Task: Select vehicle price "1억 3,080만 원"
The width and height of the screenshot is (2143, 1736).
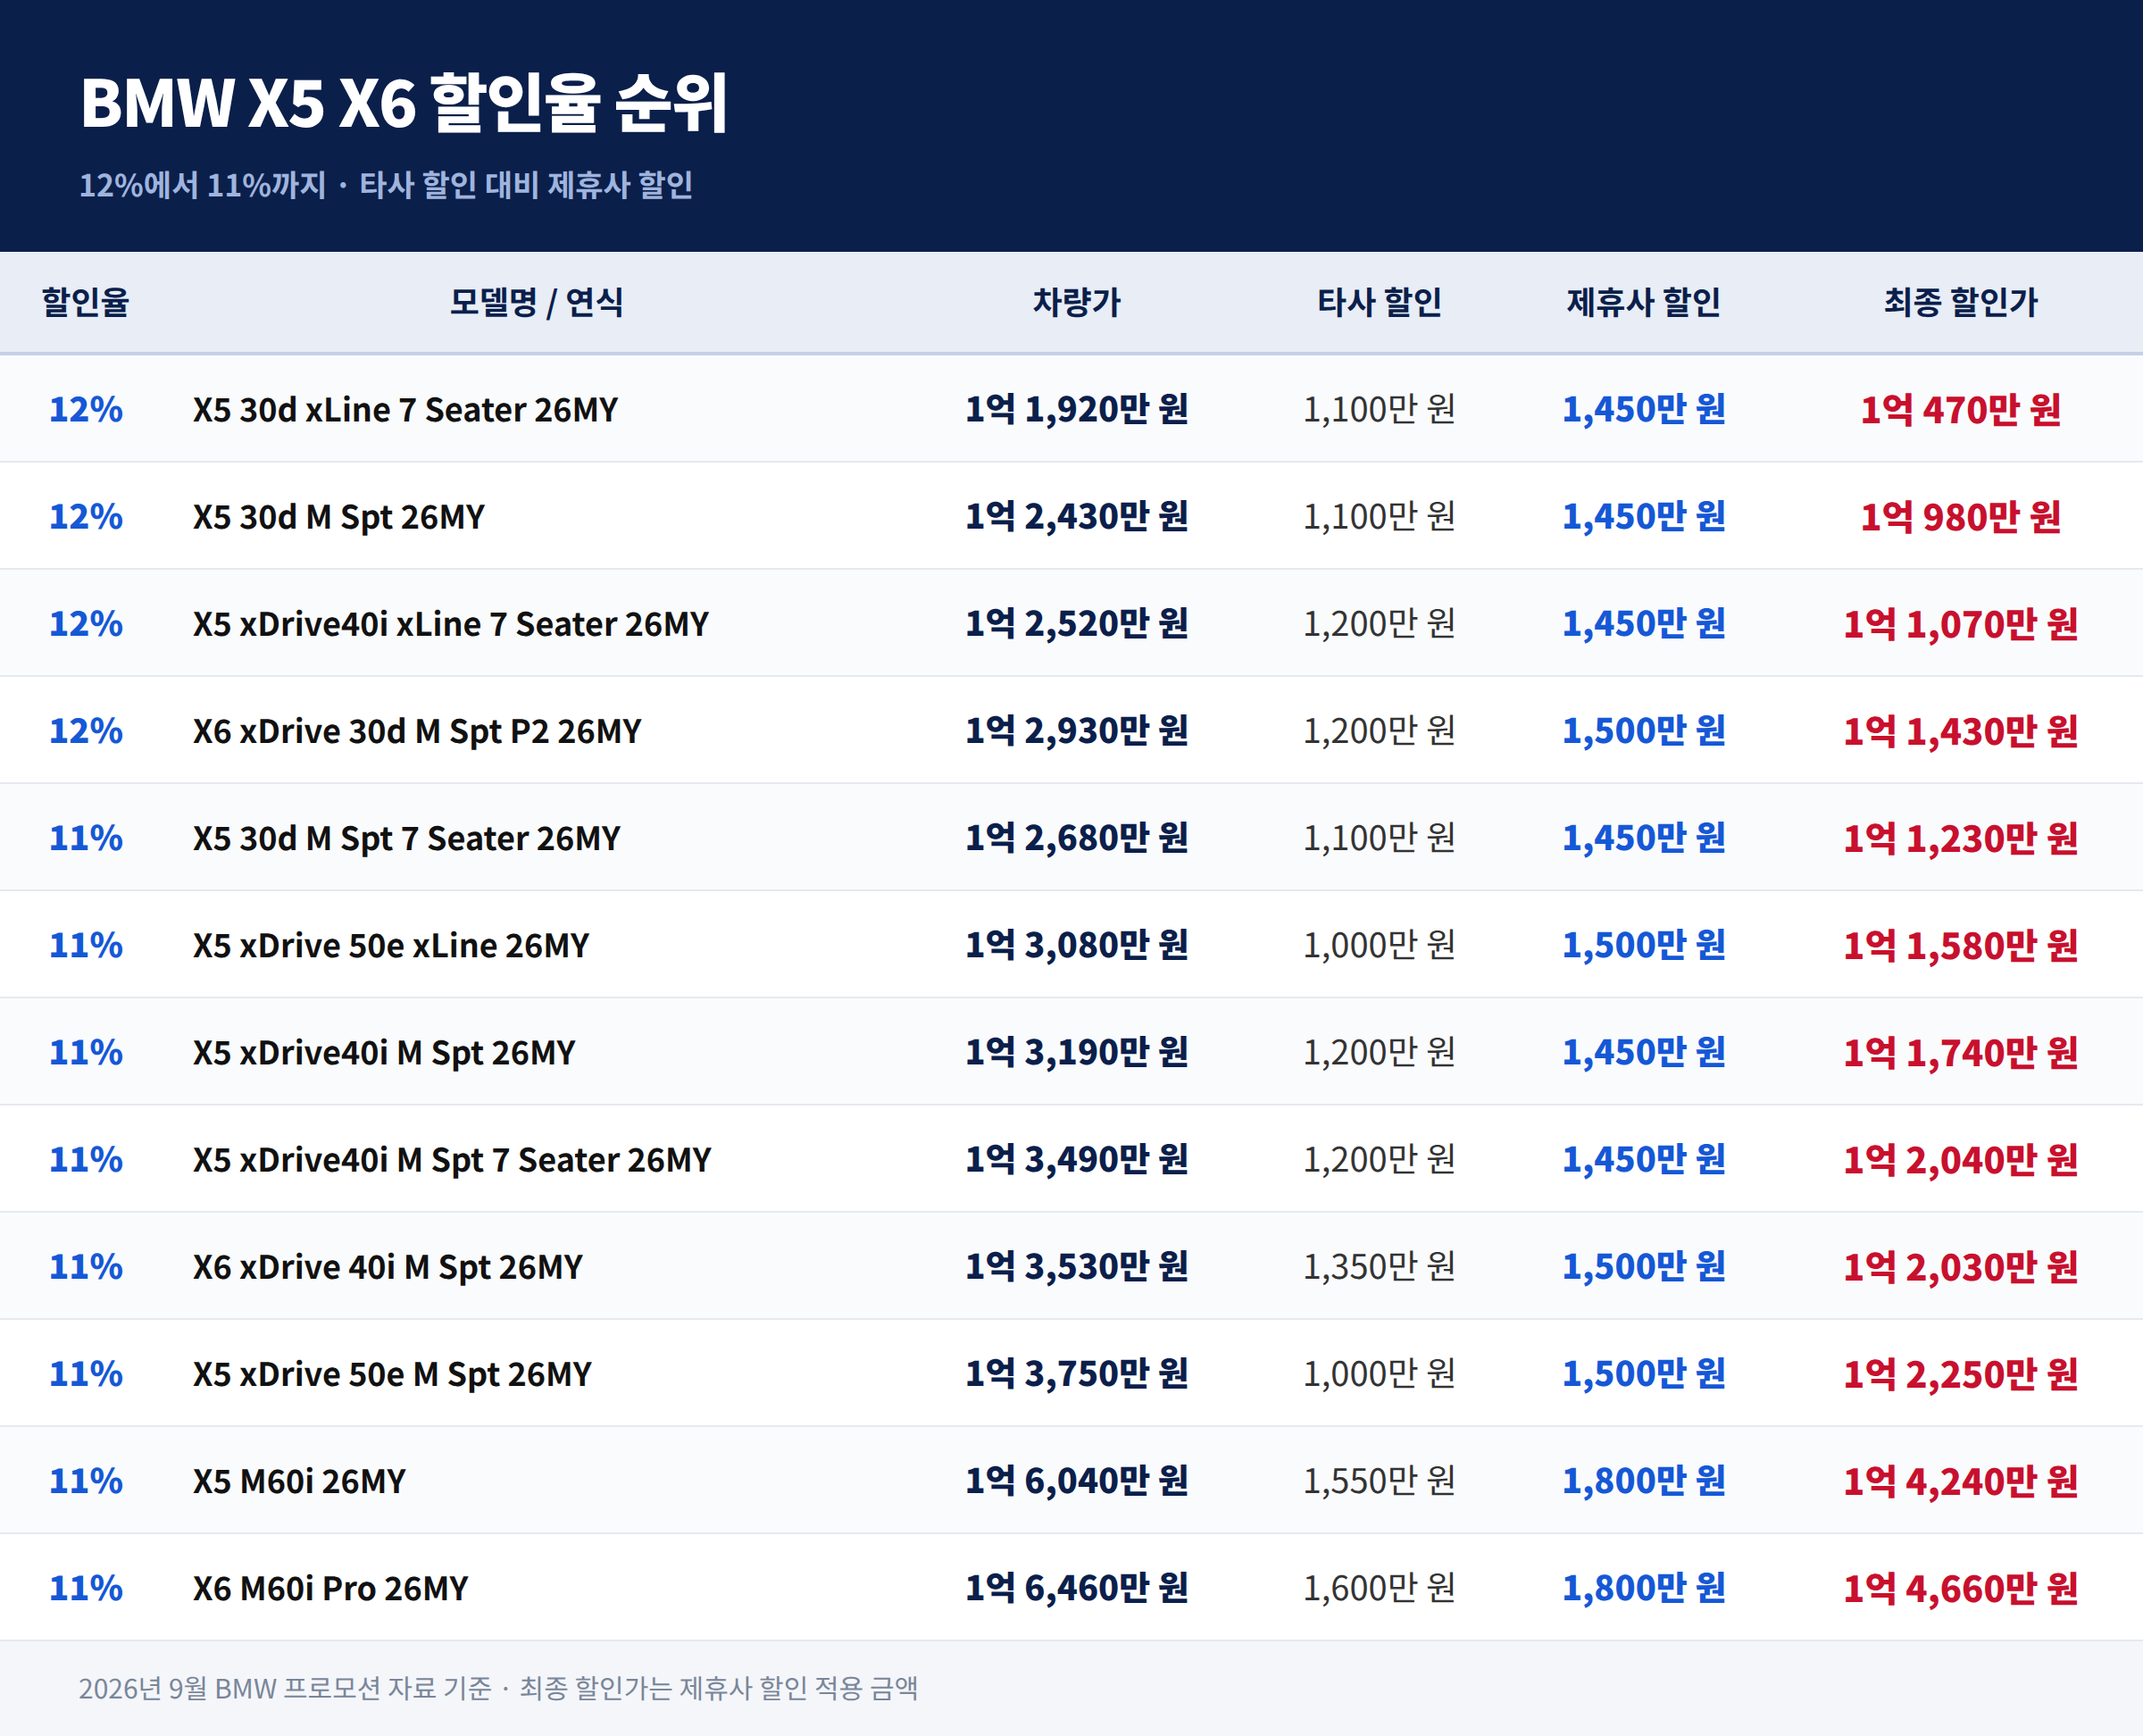Action: point(1077,944)
